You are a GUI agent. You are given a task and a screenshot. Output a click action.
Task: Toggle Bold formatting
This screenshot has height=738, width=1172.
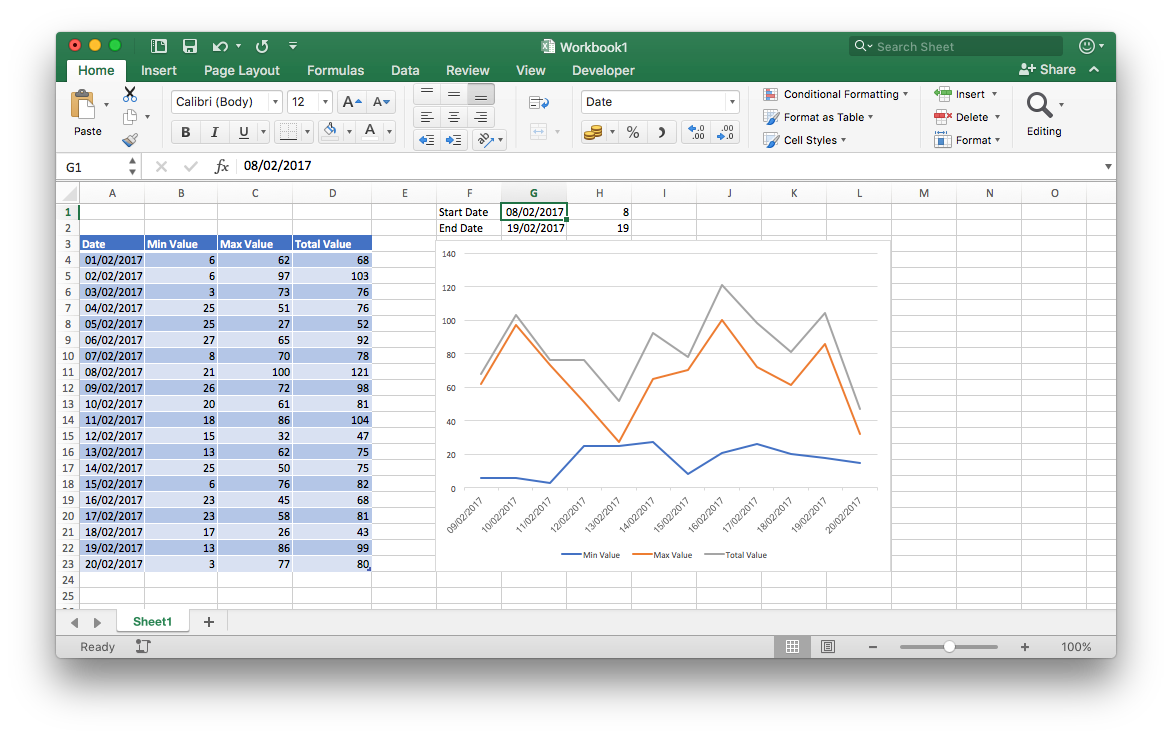coord(185,132)
